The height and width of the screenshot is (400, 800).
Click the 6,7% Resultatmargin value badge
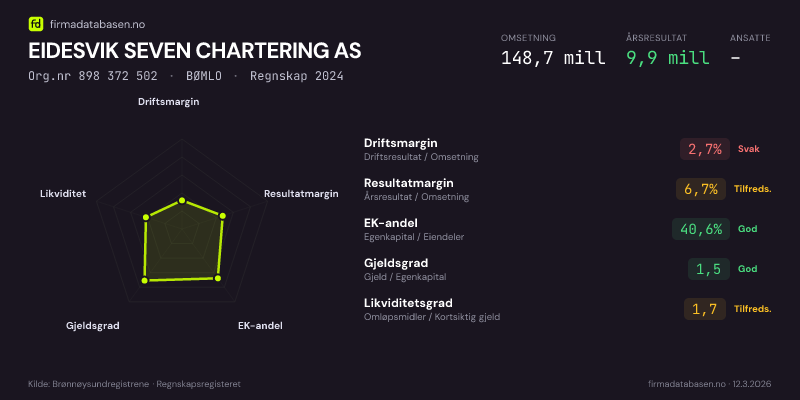click(702, 189)
